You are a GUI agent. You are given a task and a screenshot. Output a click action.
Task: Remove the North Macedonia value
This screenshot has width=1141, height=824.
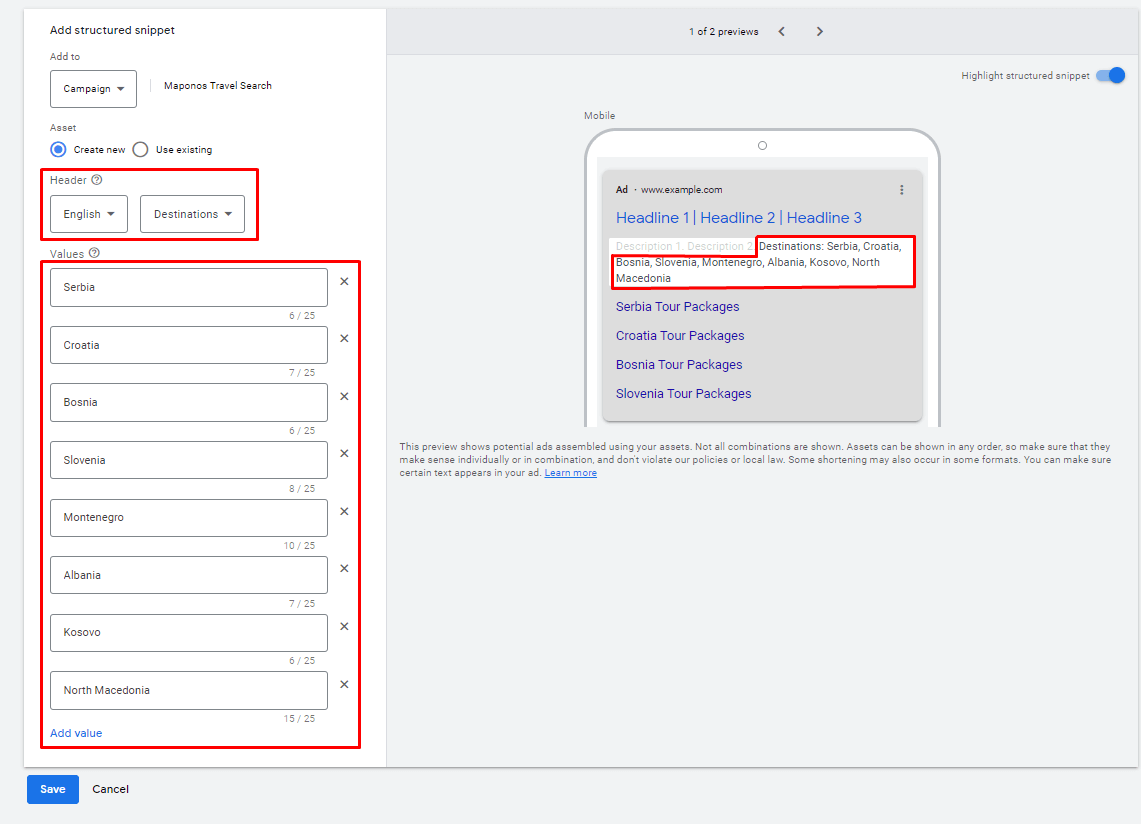344,685
